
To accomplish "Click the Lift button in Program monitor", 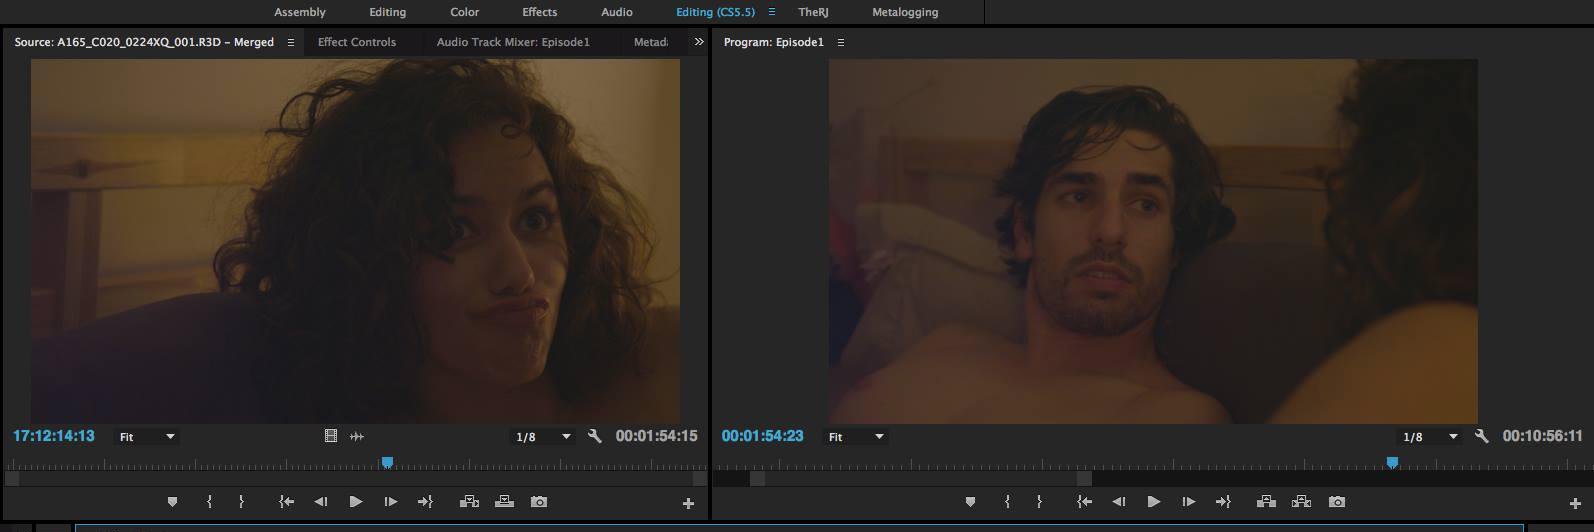I will [x=1267, y=502].
